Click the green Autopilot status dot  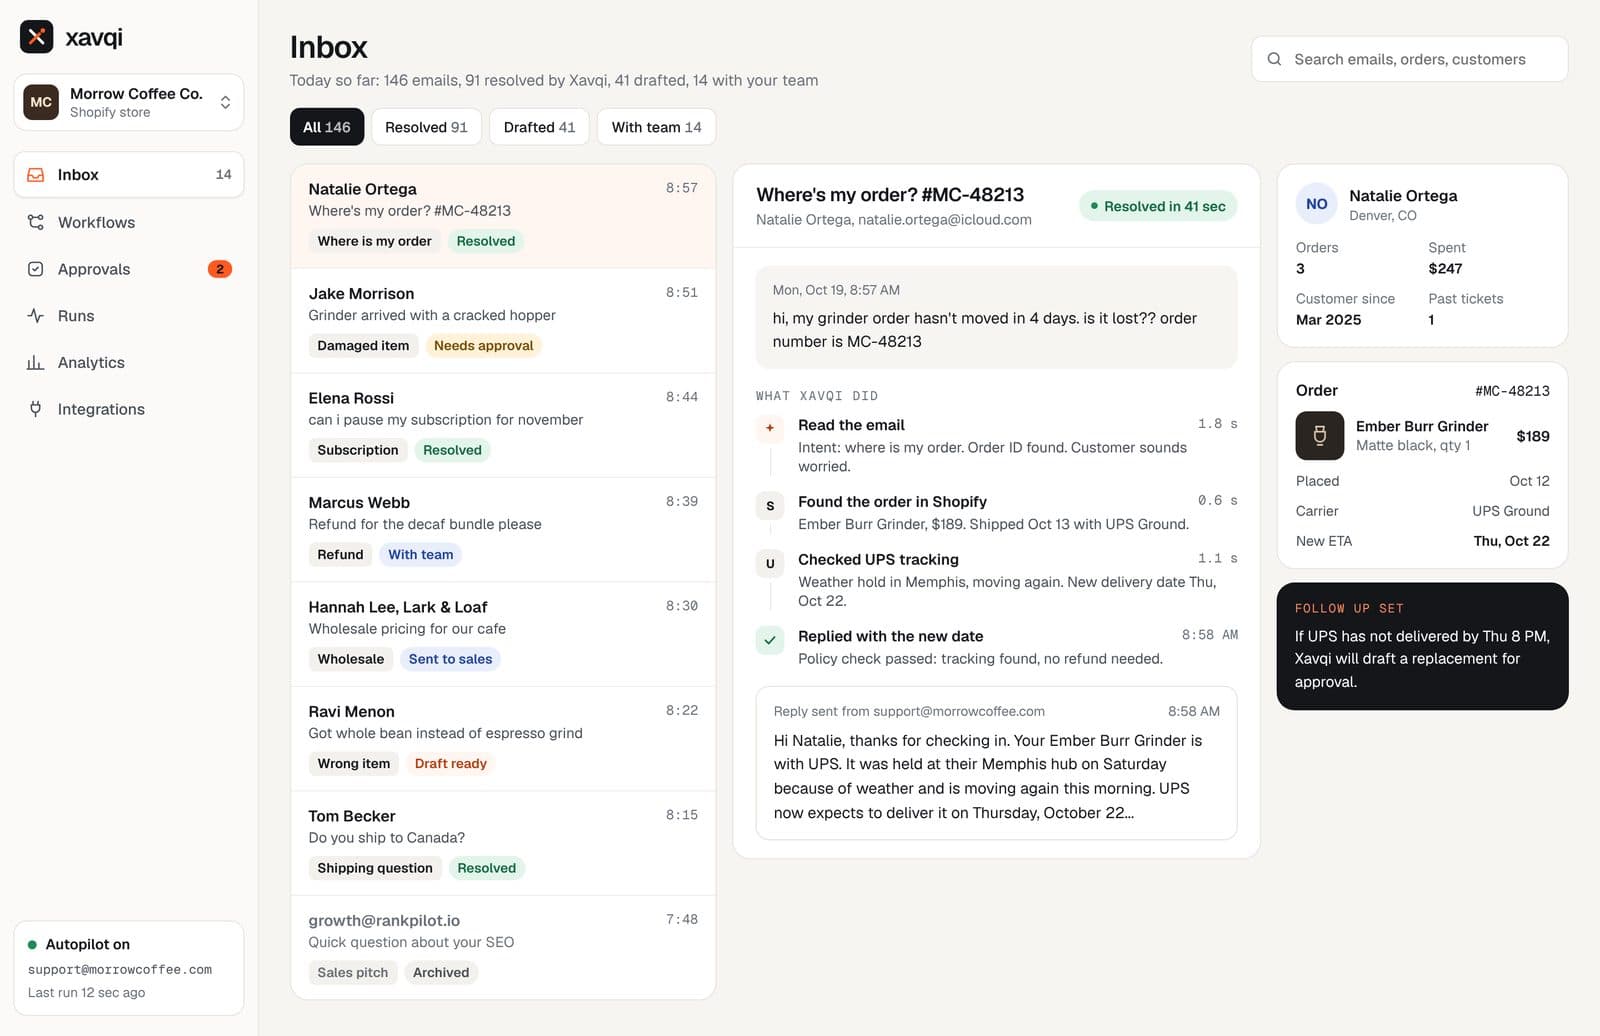(x=32, y=945)
